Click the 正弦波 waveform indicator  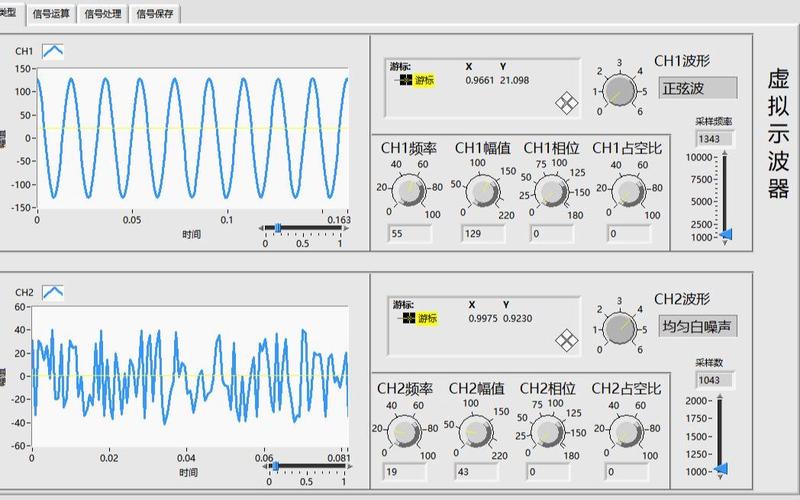[x=698, y=88]
